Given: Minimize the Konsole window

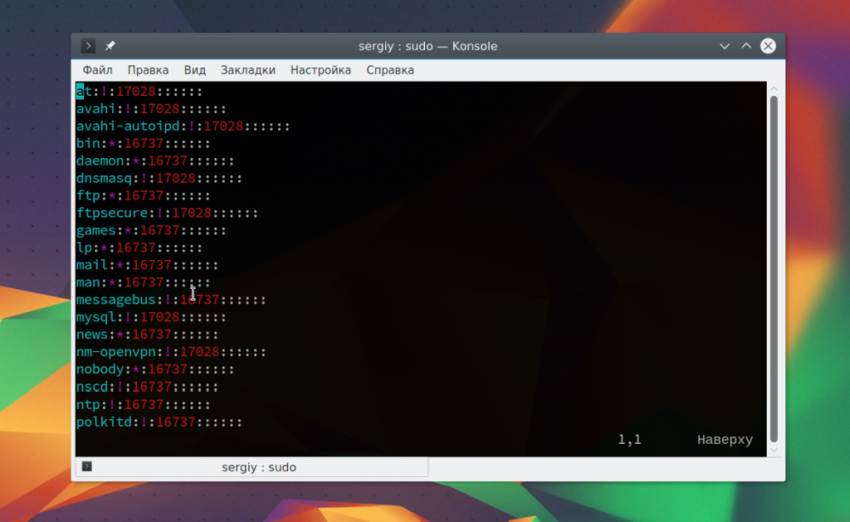Looking at the screenshot, I should (x=724, y=46).
